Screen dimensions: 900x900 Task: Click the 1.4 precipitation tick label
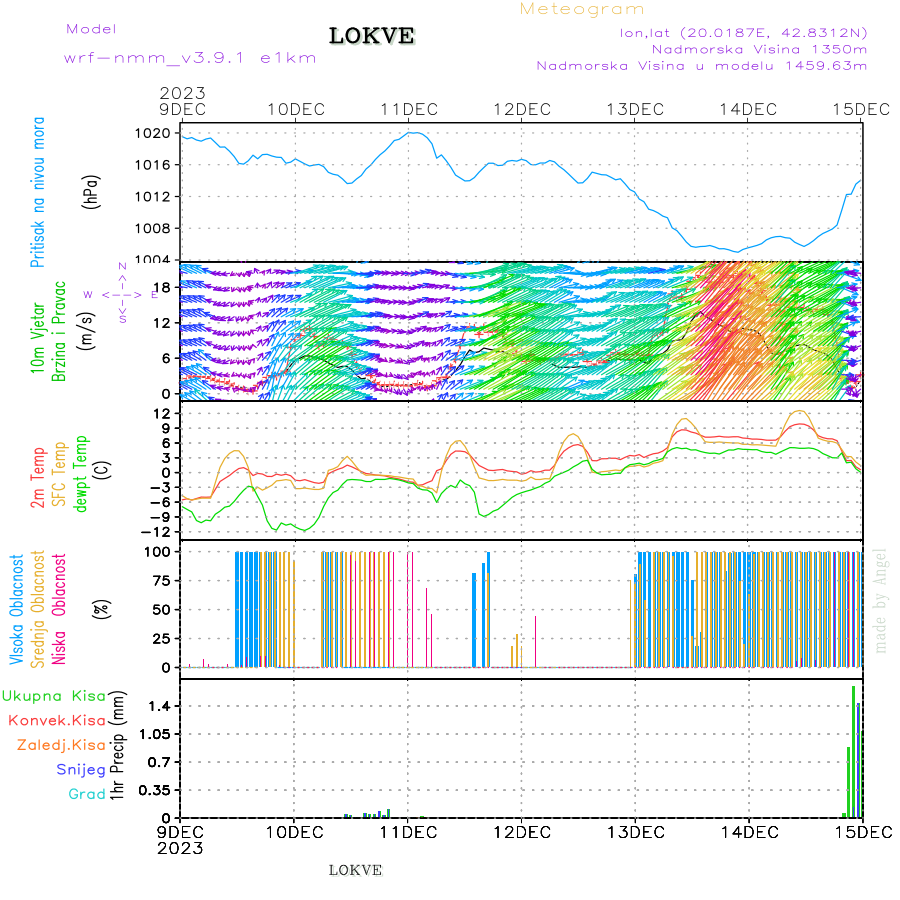(x=160, y=707)
